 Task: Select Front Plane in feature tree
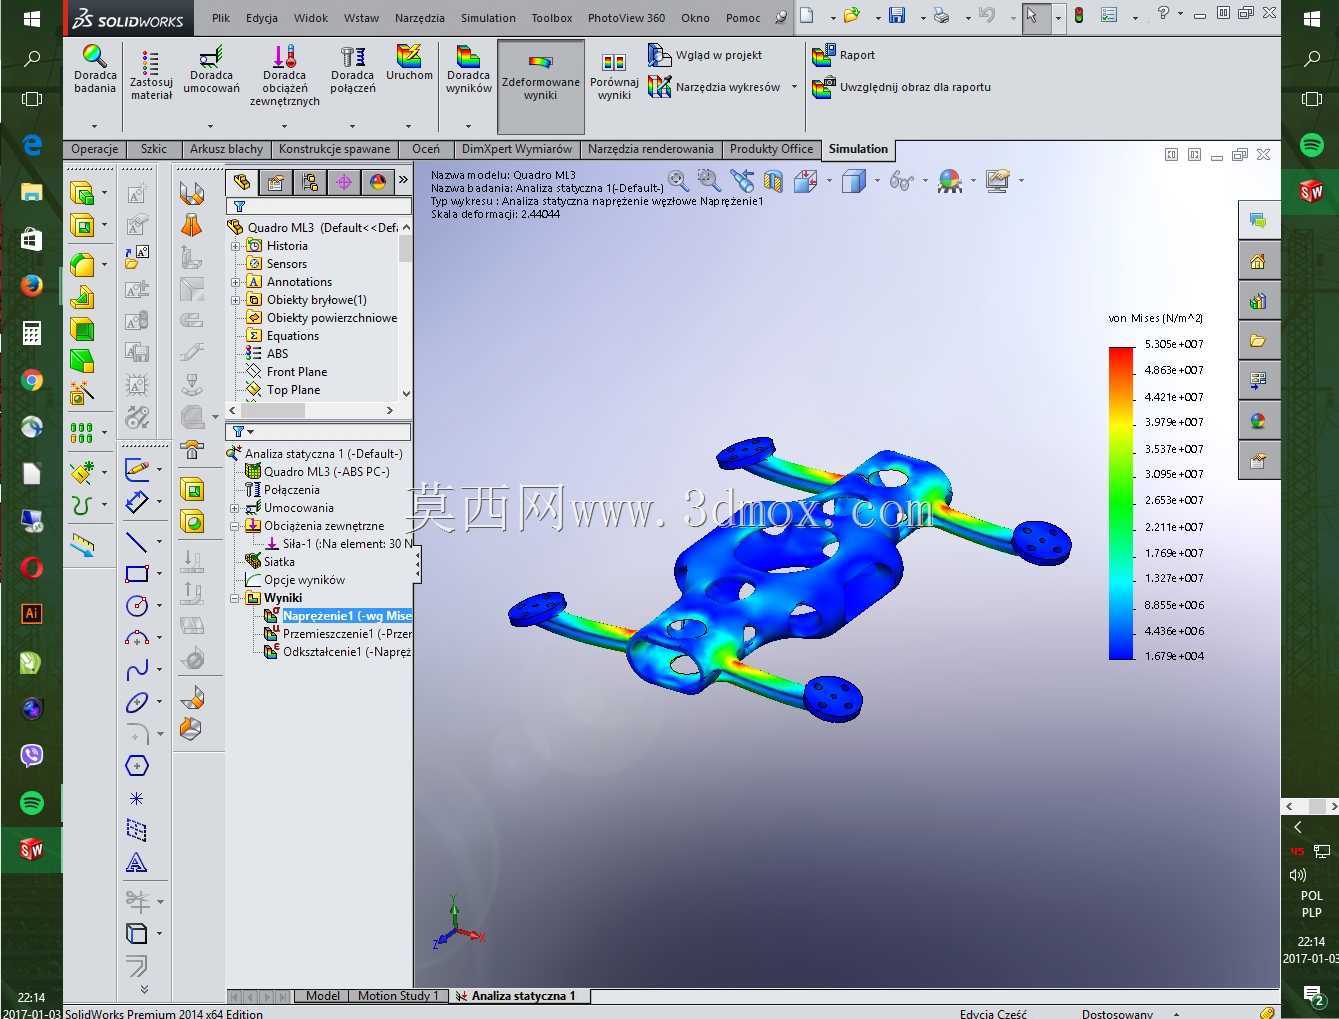(x=296, y=372)
